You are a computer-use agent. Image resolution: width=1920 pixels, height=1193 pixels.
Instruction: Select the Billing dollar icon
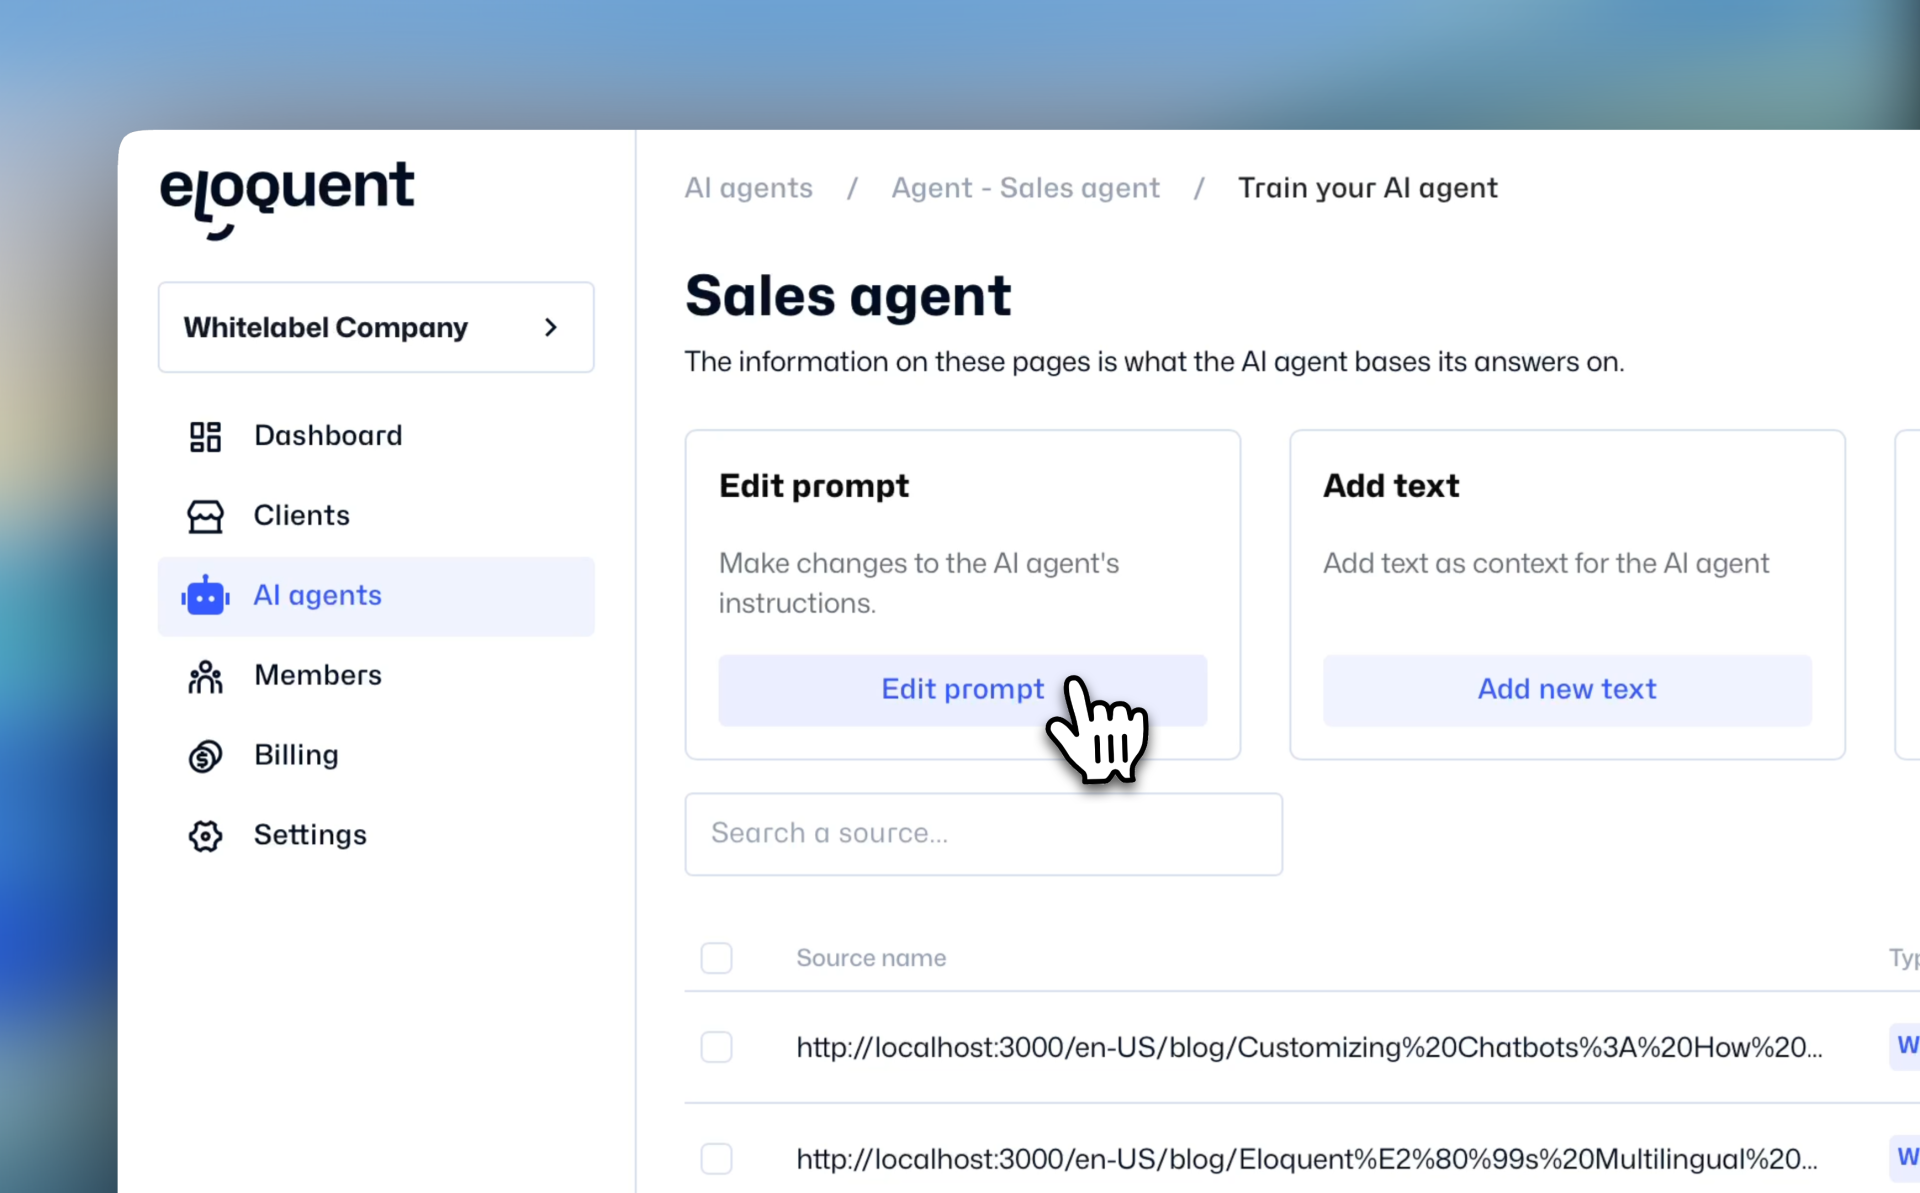click(204, 755)
